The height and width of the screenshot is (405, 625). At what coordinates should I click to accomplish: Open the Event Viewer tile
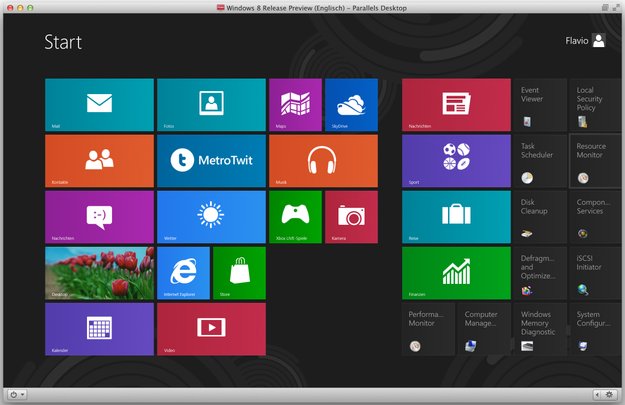pyautogui.click(x=540, y=105)
